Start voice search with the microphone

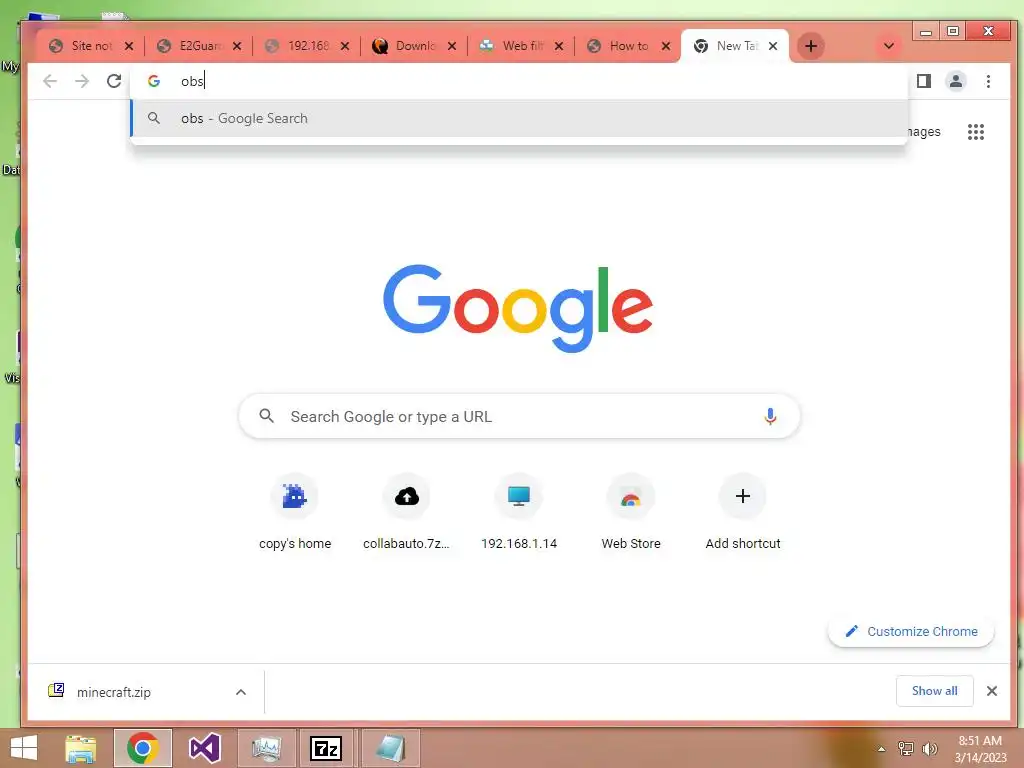pyautogui.click(x=770, y=416)
